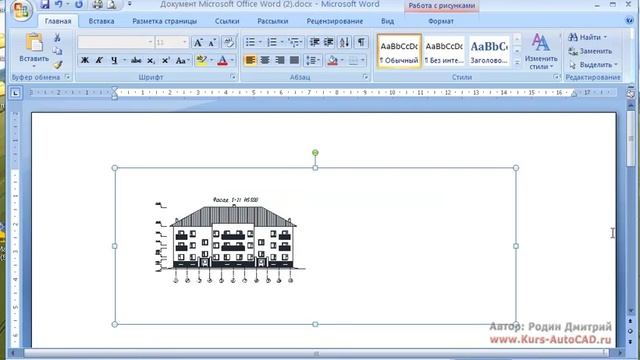640x360 pixels.
Task: Clear formatting with eraser icon
Action: (229, 42)
